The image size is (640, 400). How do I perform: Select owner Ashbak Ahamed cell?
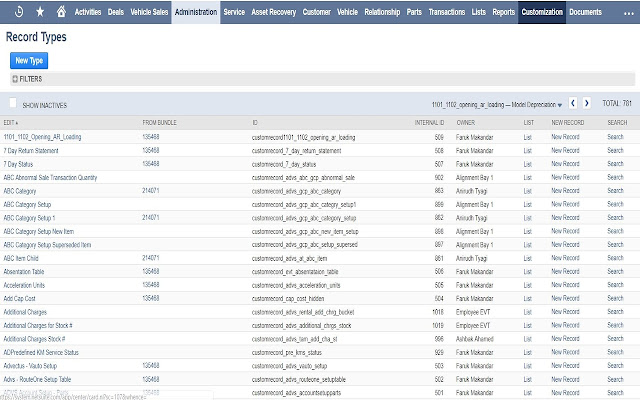coord(475,339)
